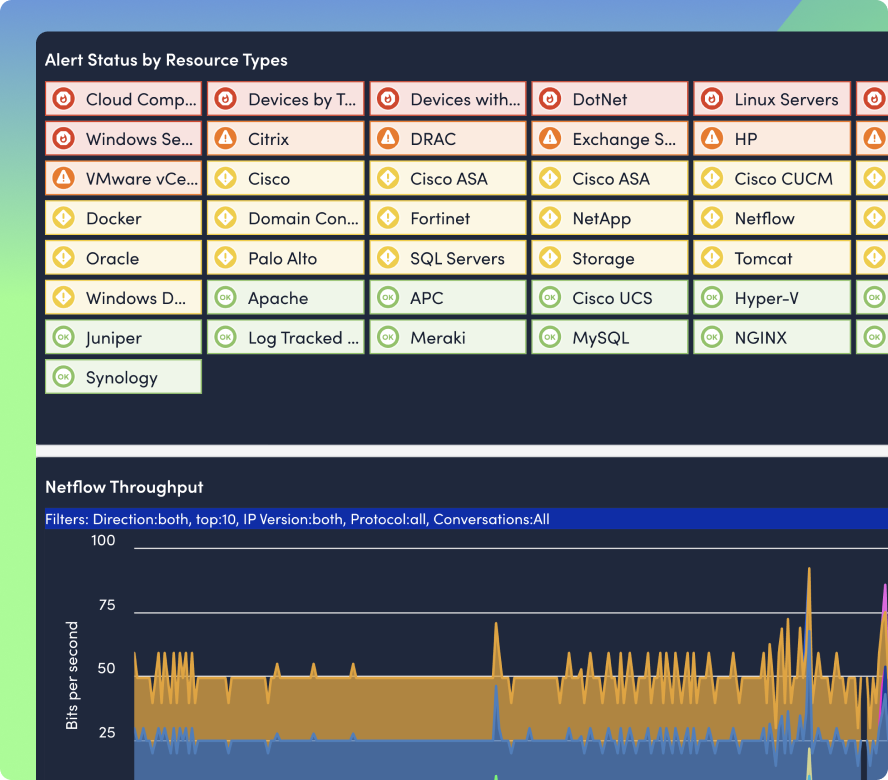Click the 'Alert Status by Resource Types' heading
Viewport: 888px width, 780px height.
click(x=166, y=60)
